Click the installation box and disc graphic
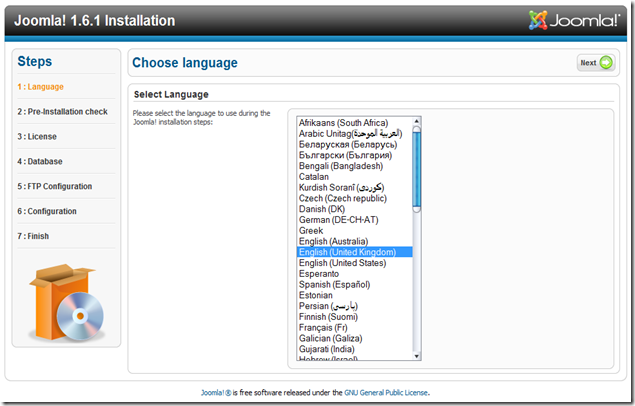 coord(66,302)
